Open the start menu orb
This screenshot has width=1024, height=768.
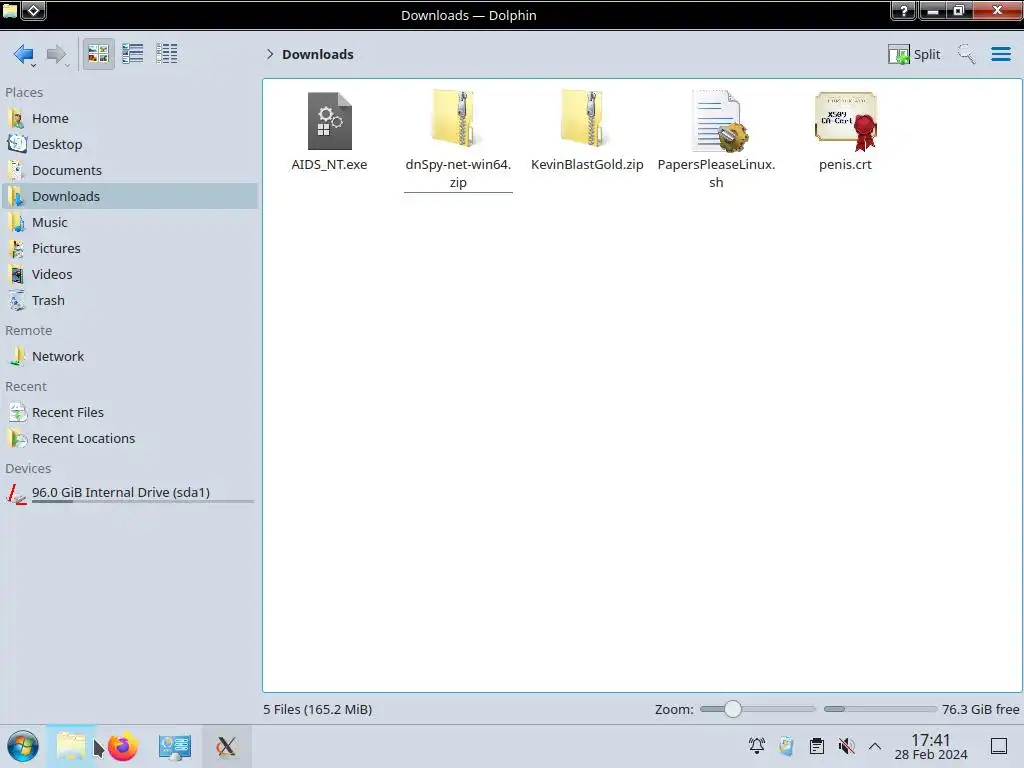(23, 746)
